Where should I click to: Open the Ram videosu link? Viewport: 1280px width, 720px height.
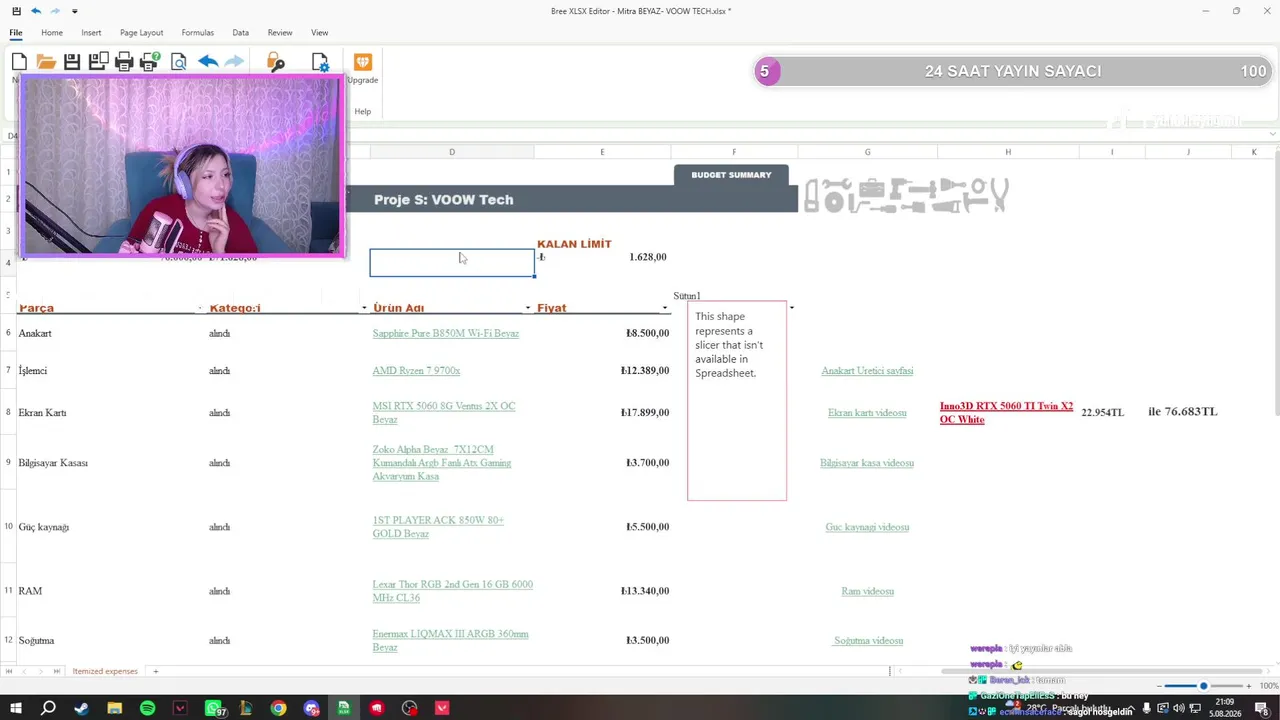click(x=867, y=591)
